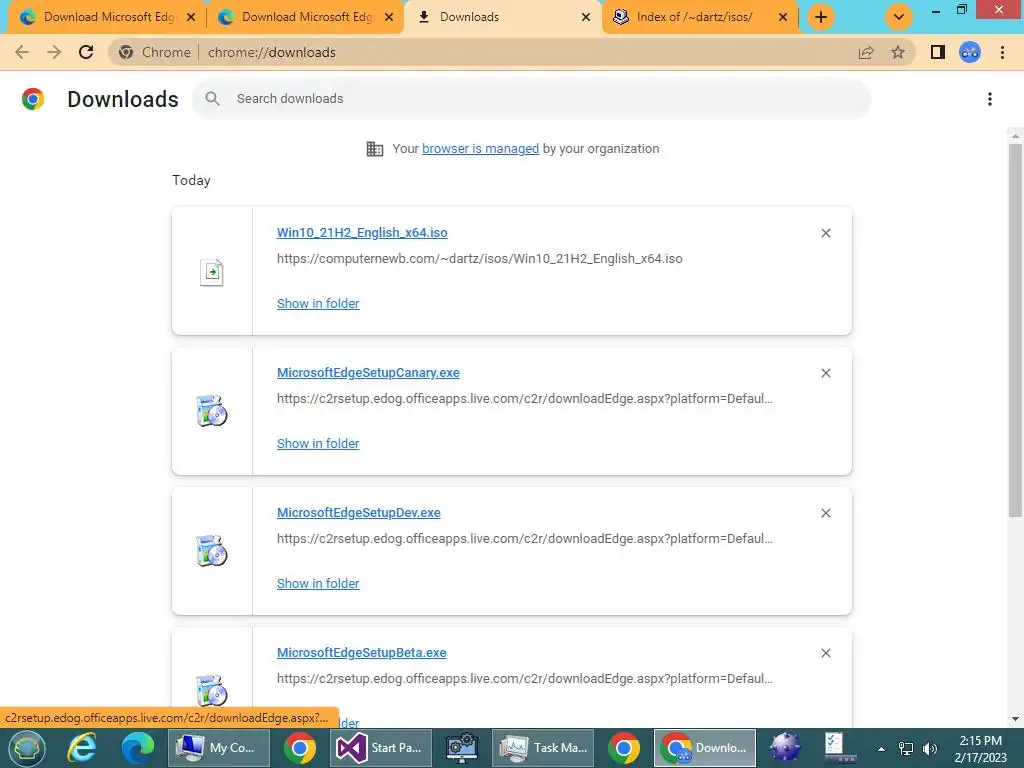
Task: Open the Win10_21H2_English_x64.iso file link
Action: [x=362, y=233]
